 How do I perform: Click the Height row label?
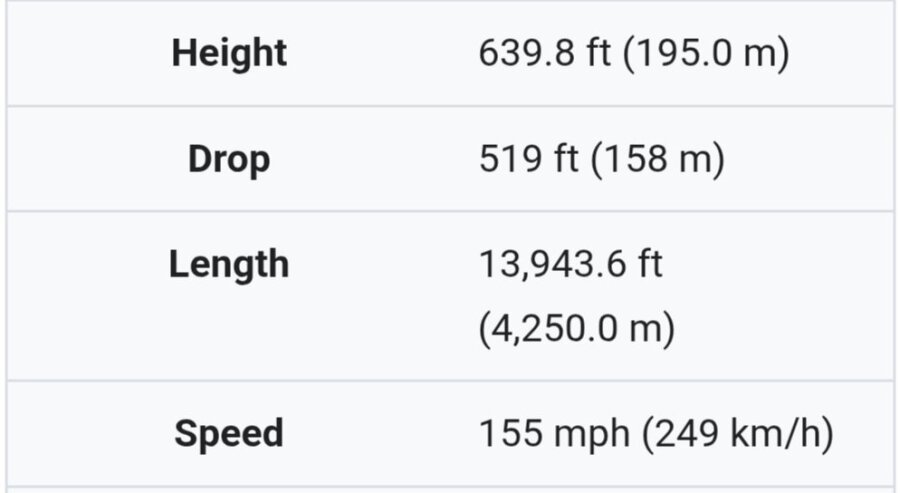pyautogui.click(x=229, y=53)
